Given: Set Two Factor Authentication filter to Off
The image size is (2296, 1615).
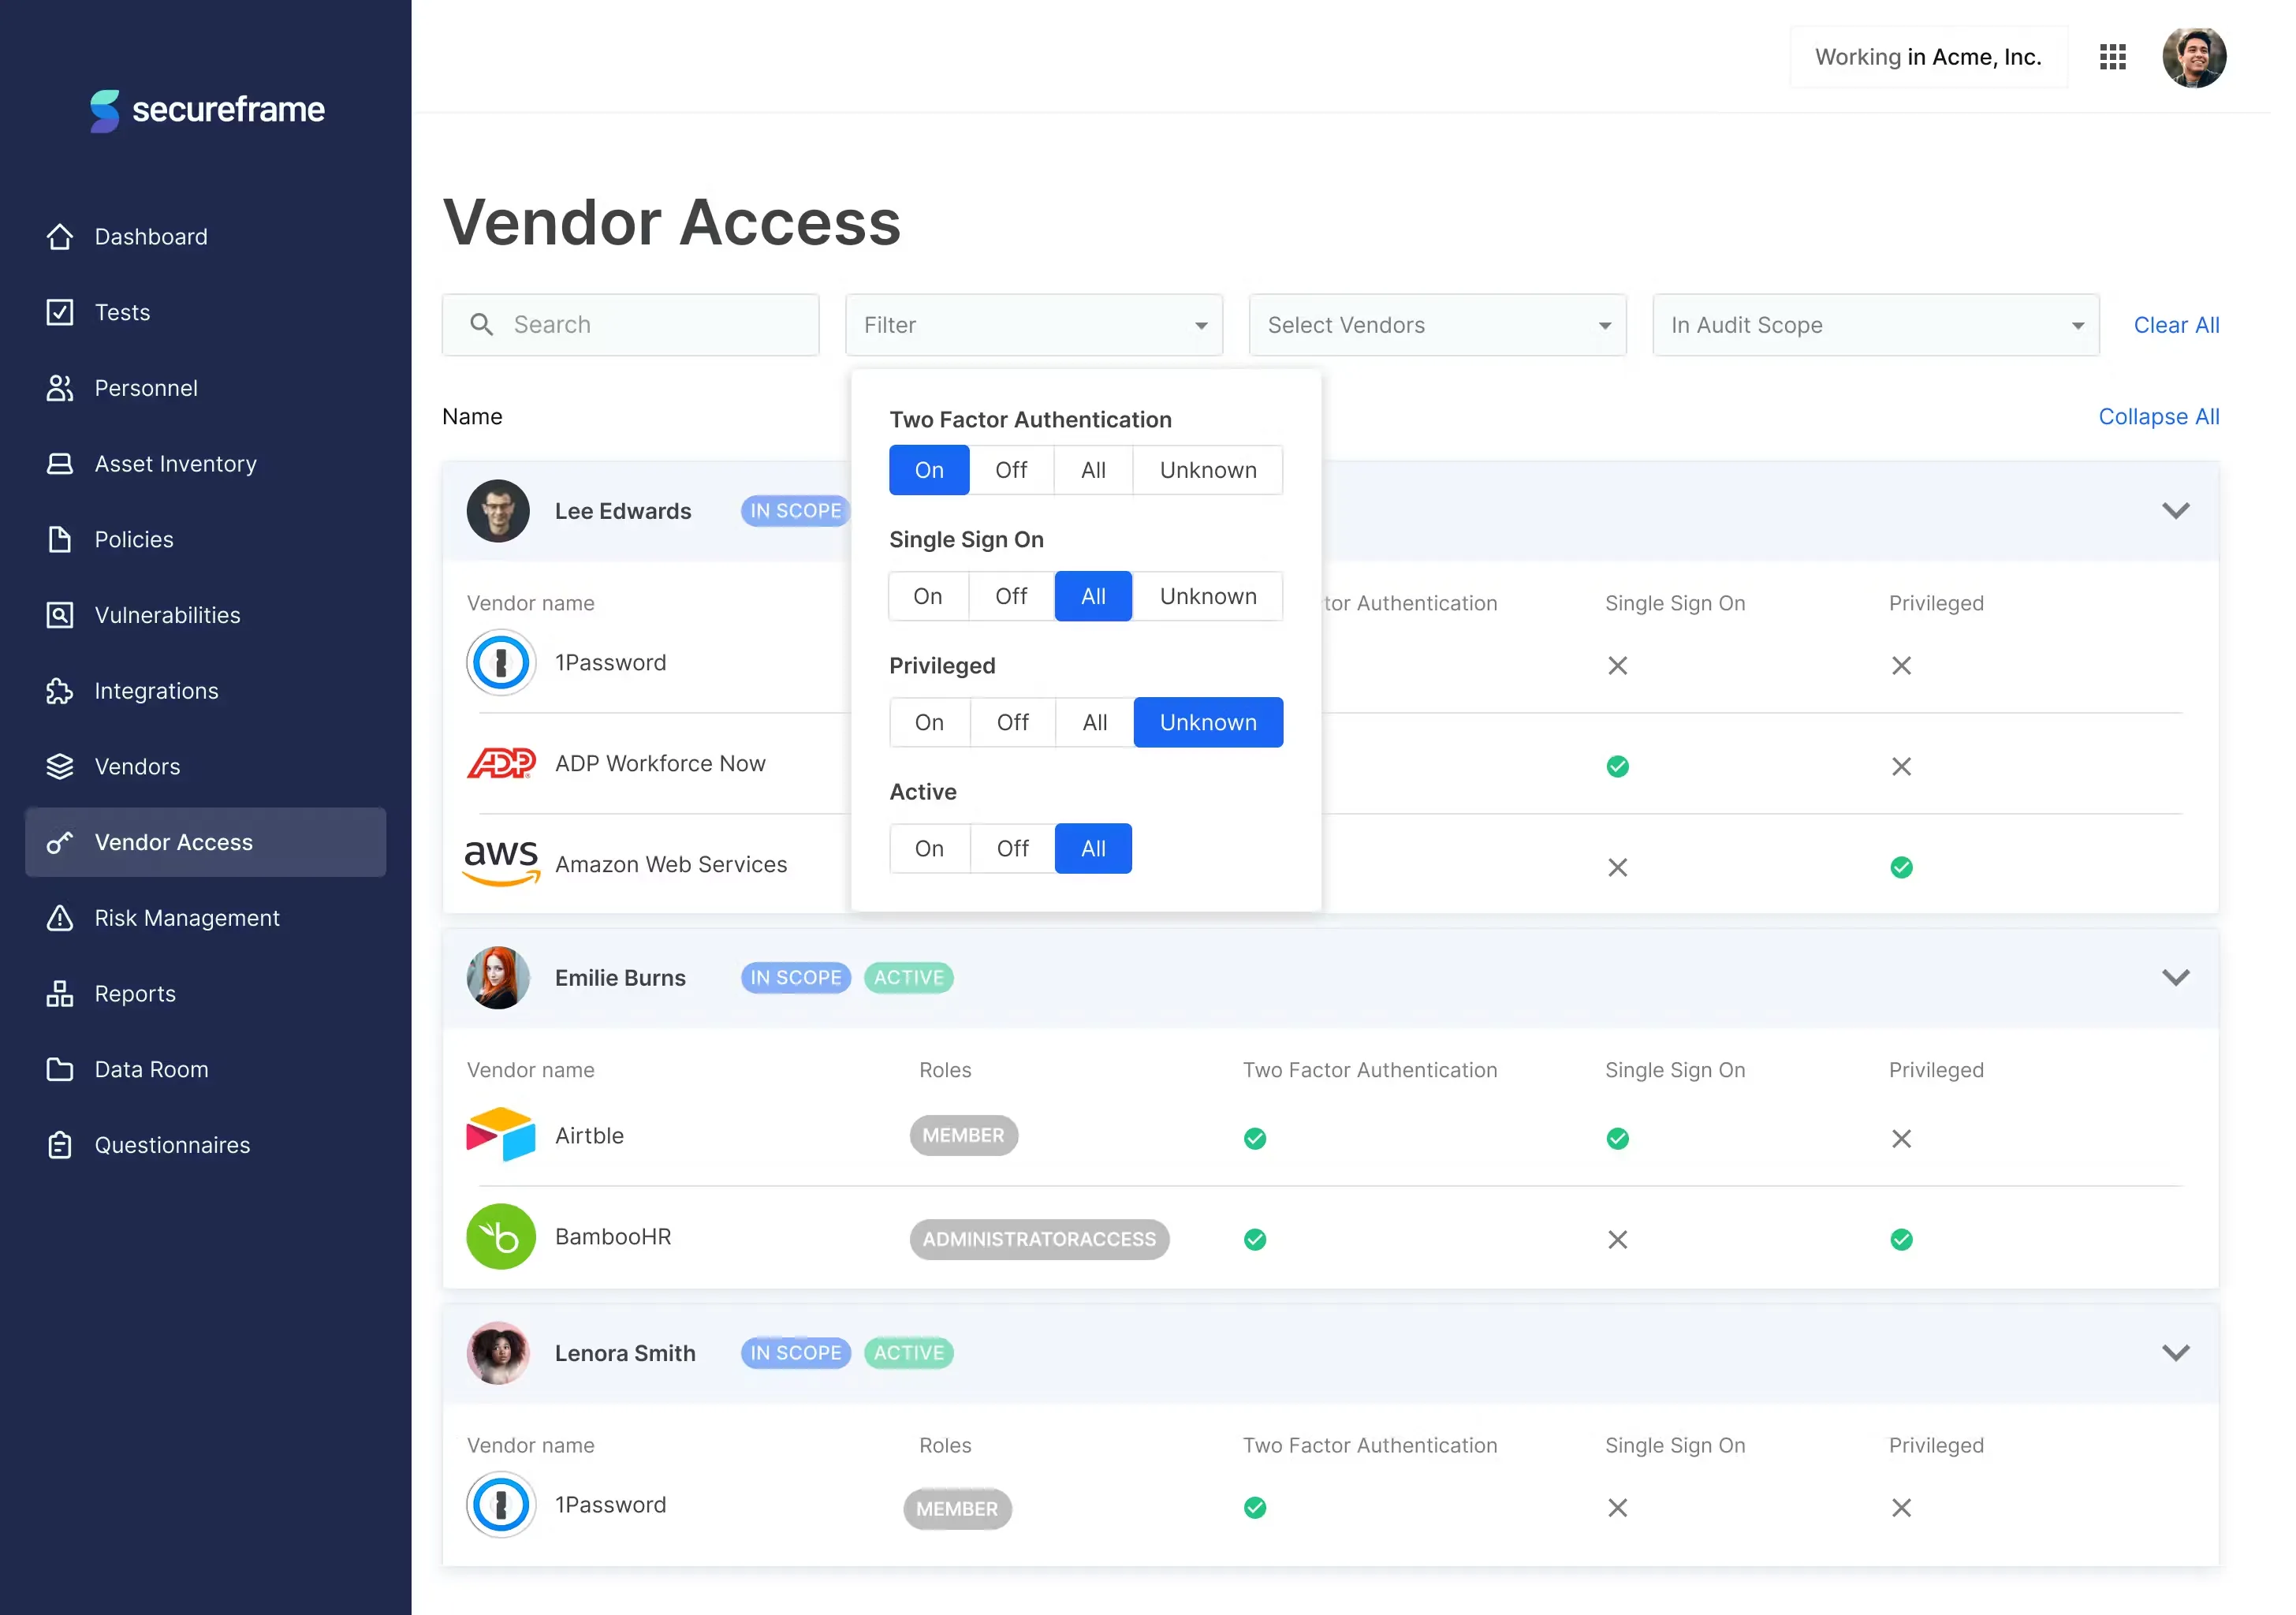Looking at the screenshot, I should (1010, 470).
